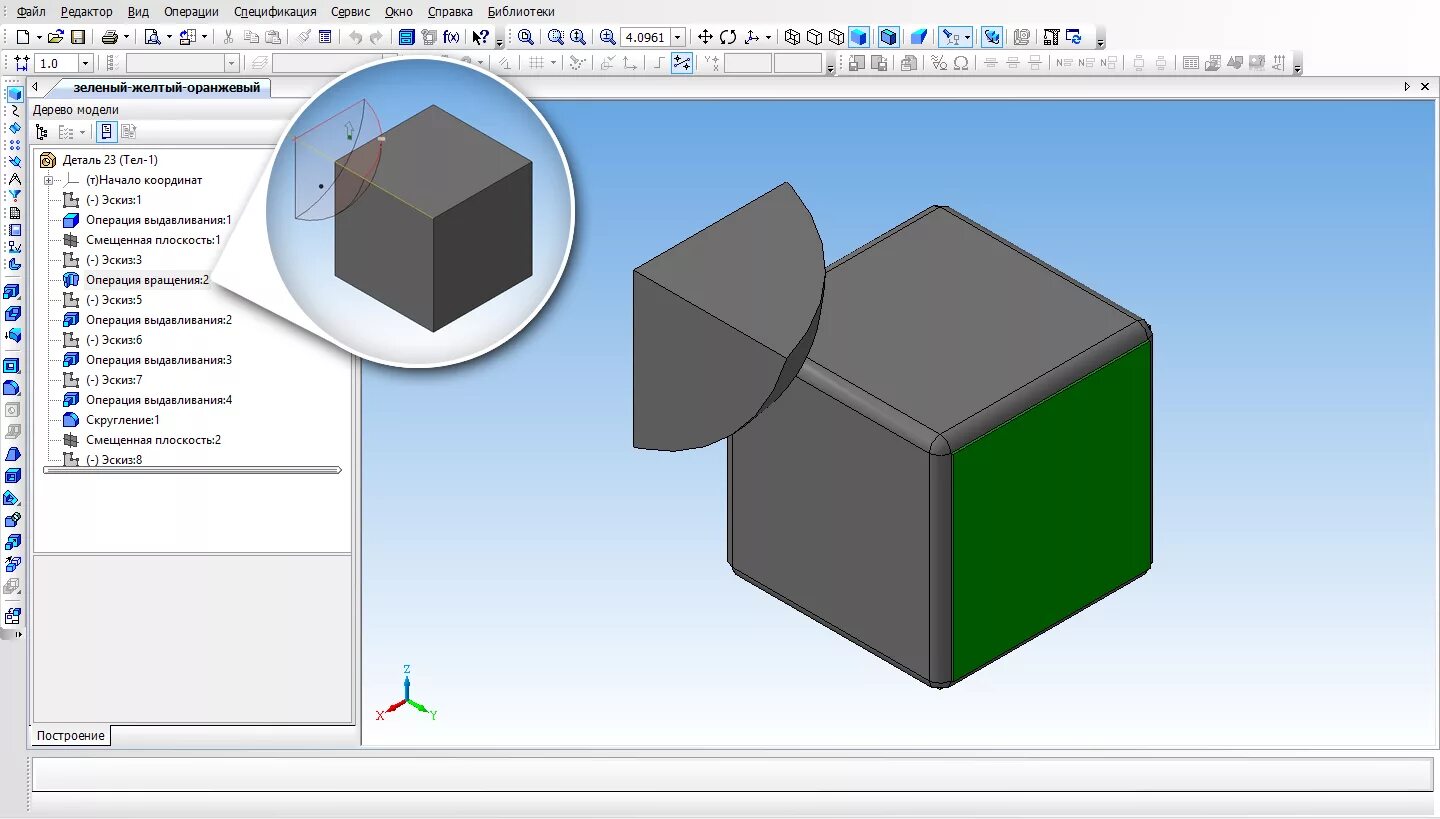Switch to wireframe display mode
Screen dimensions: 1440x819
(792, 37)
